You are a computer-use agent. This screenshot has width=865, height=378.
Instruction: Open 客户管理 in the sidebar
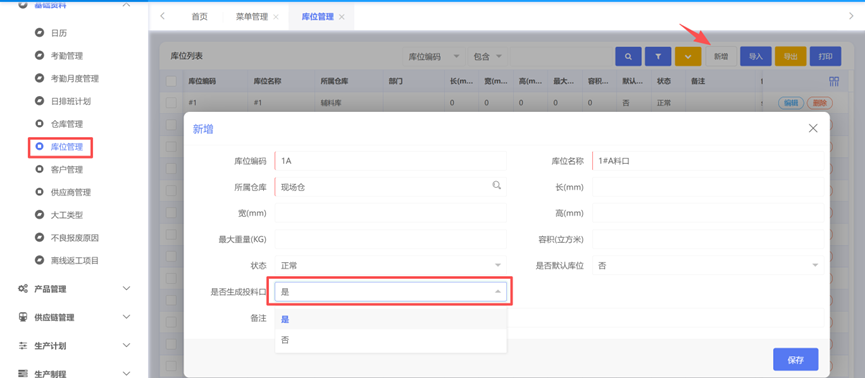click(x=67, y=169)
